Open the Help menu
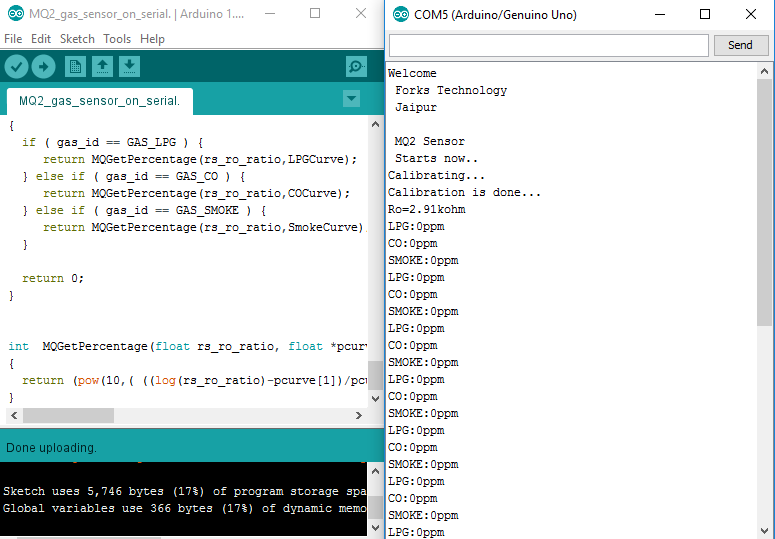Viewport: 775px width, 539px height. [152, 39]
